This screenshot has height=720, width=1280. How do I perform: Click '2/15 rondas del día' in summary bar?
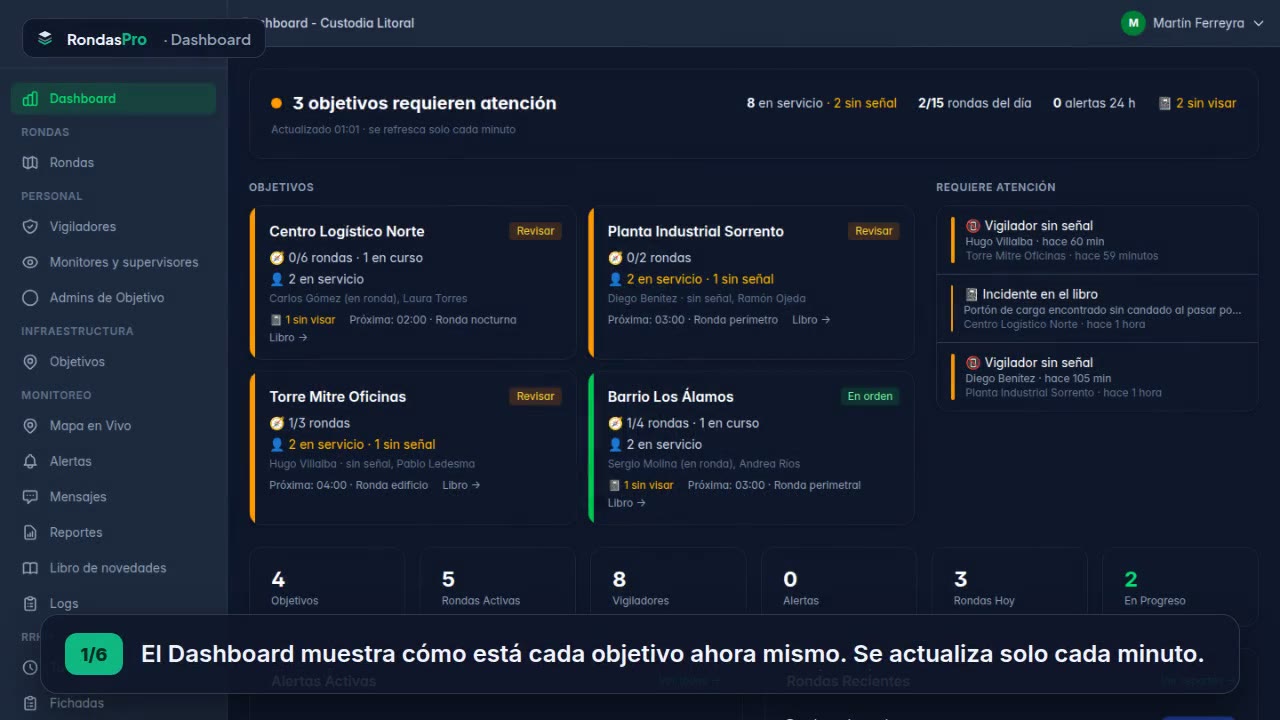975,103
